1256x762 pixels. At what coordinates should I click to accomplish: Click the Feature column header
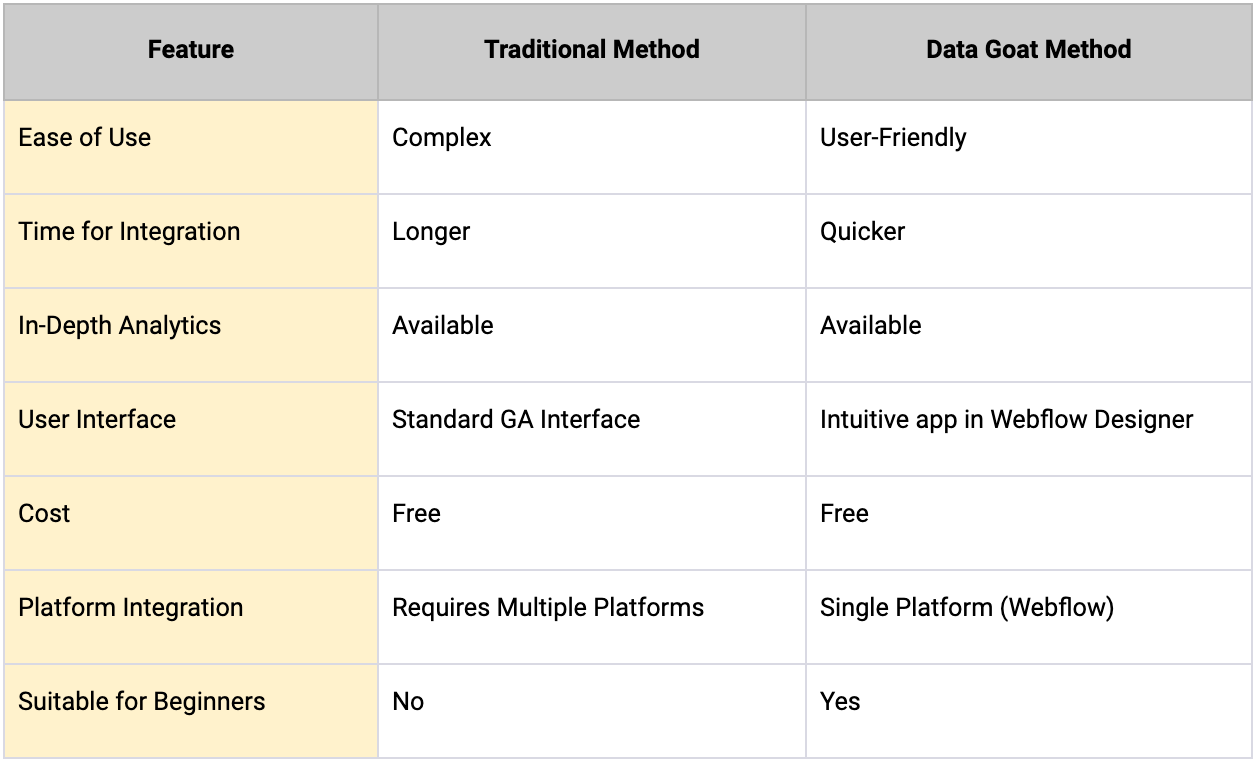click(x=190, y=50)
